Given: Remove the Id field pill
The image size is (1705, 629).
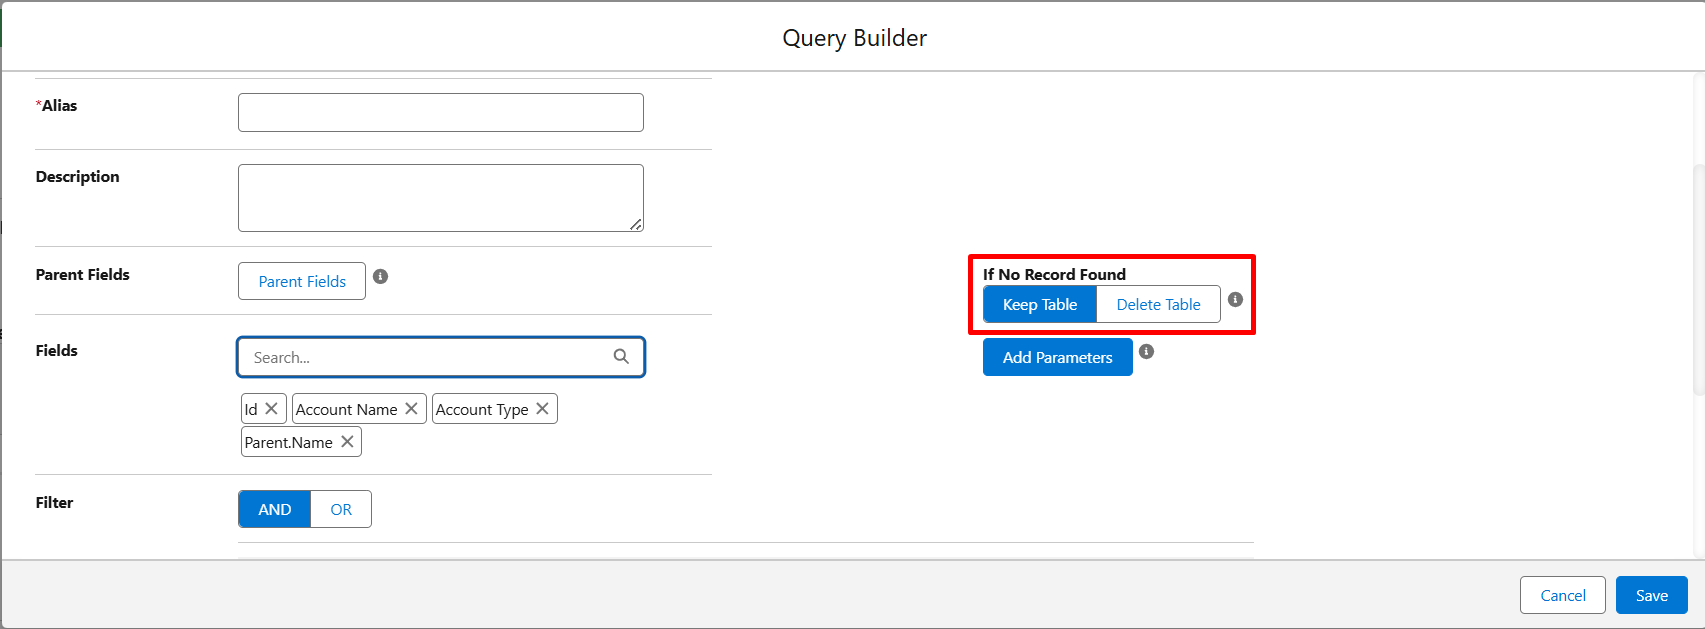Looking at the screenshot, I should pyautogui.click(x=271, y=409).
